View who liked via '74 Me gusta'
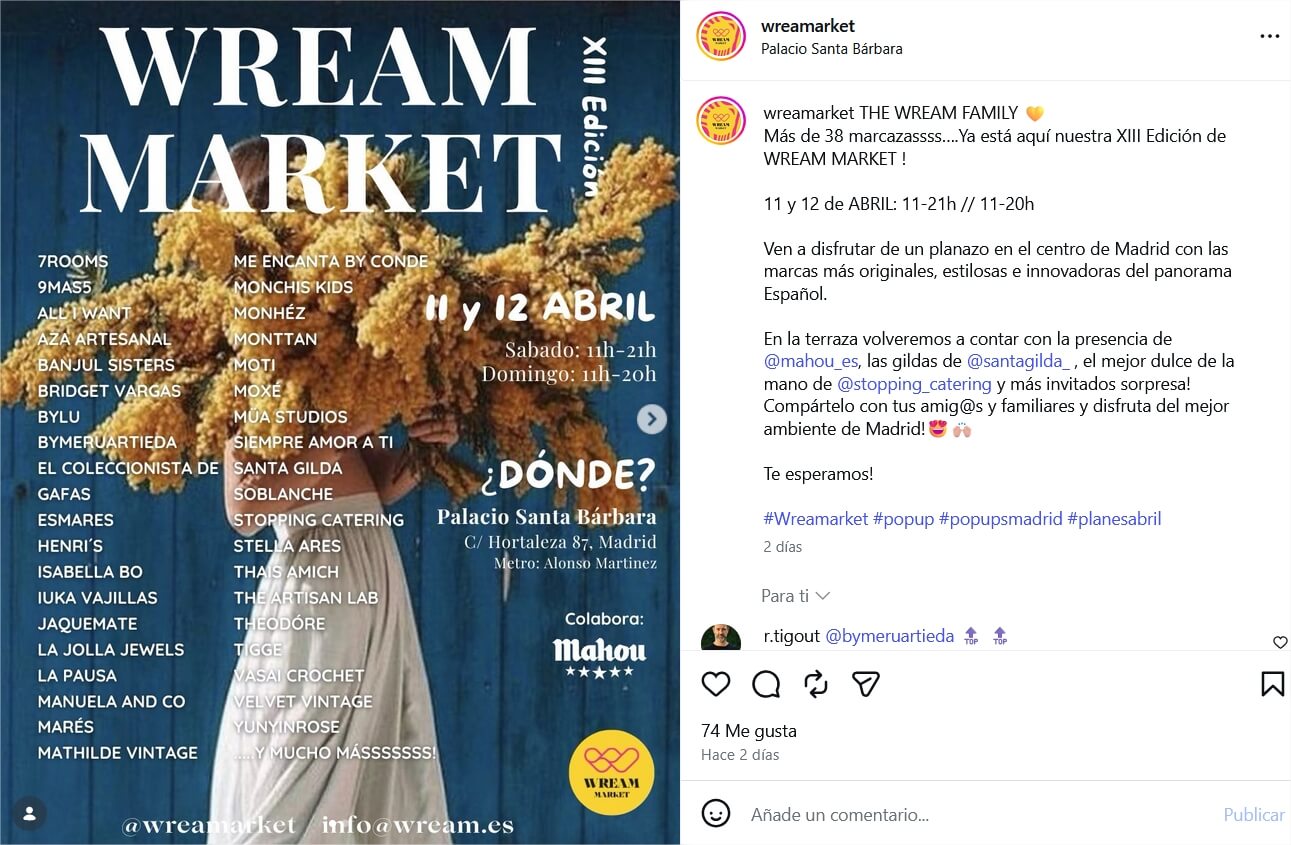 (x=749, y=731)
